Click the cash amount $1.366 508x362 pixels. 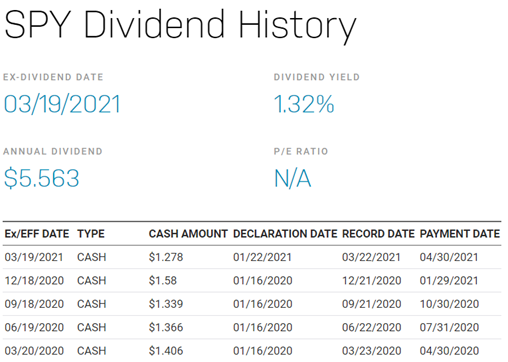[166, 327]
